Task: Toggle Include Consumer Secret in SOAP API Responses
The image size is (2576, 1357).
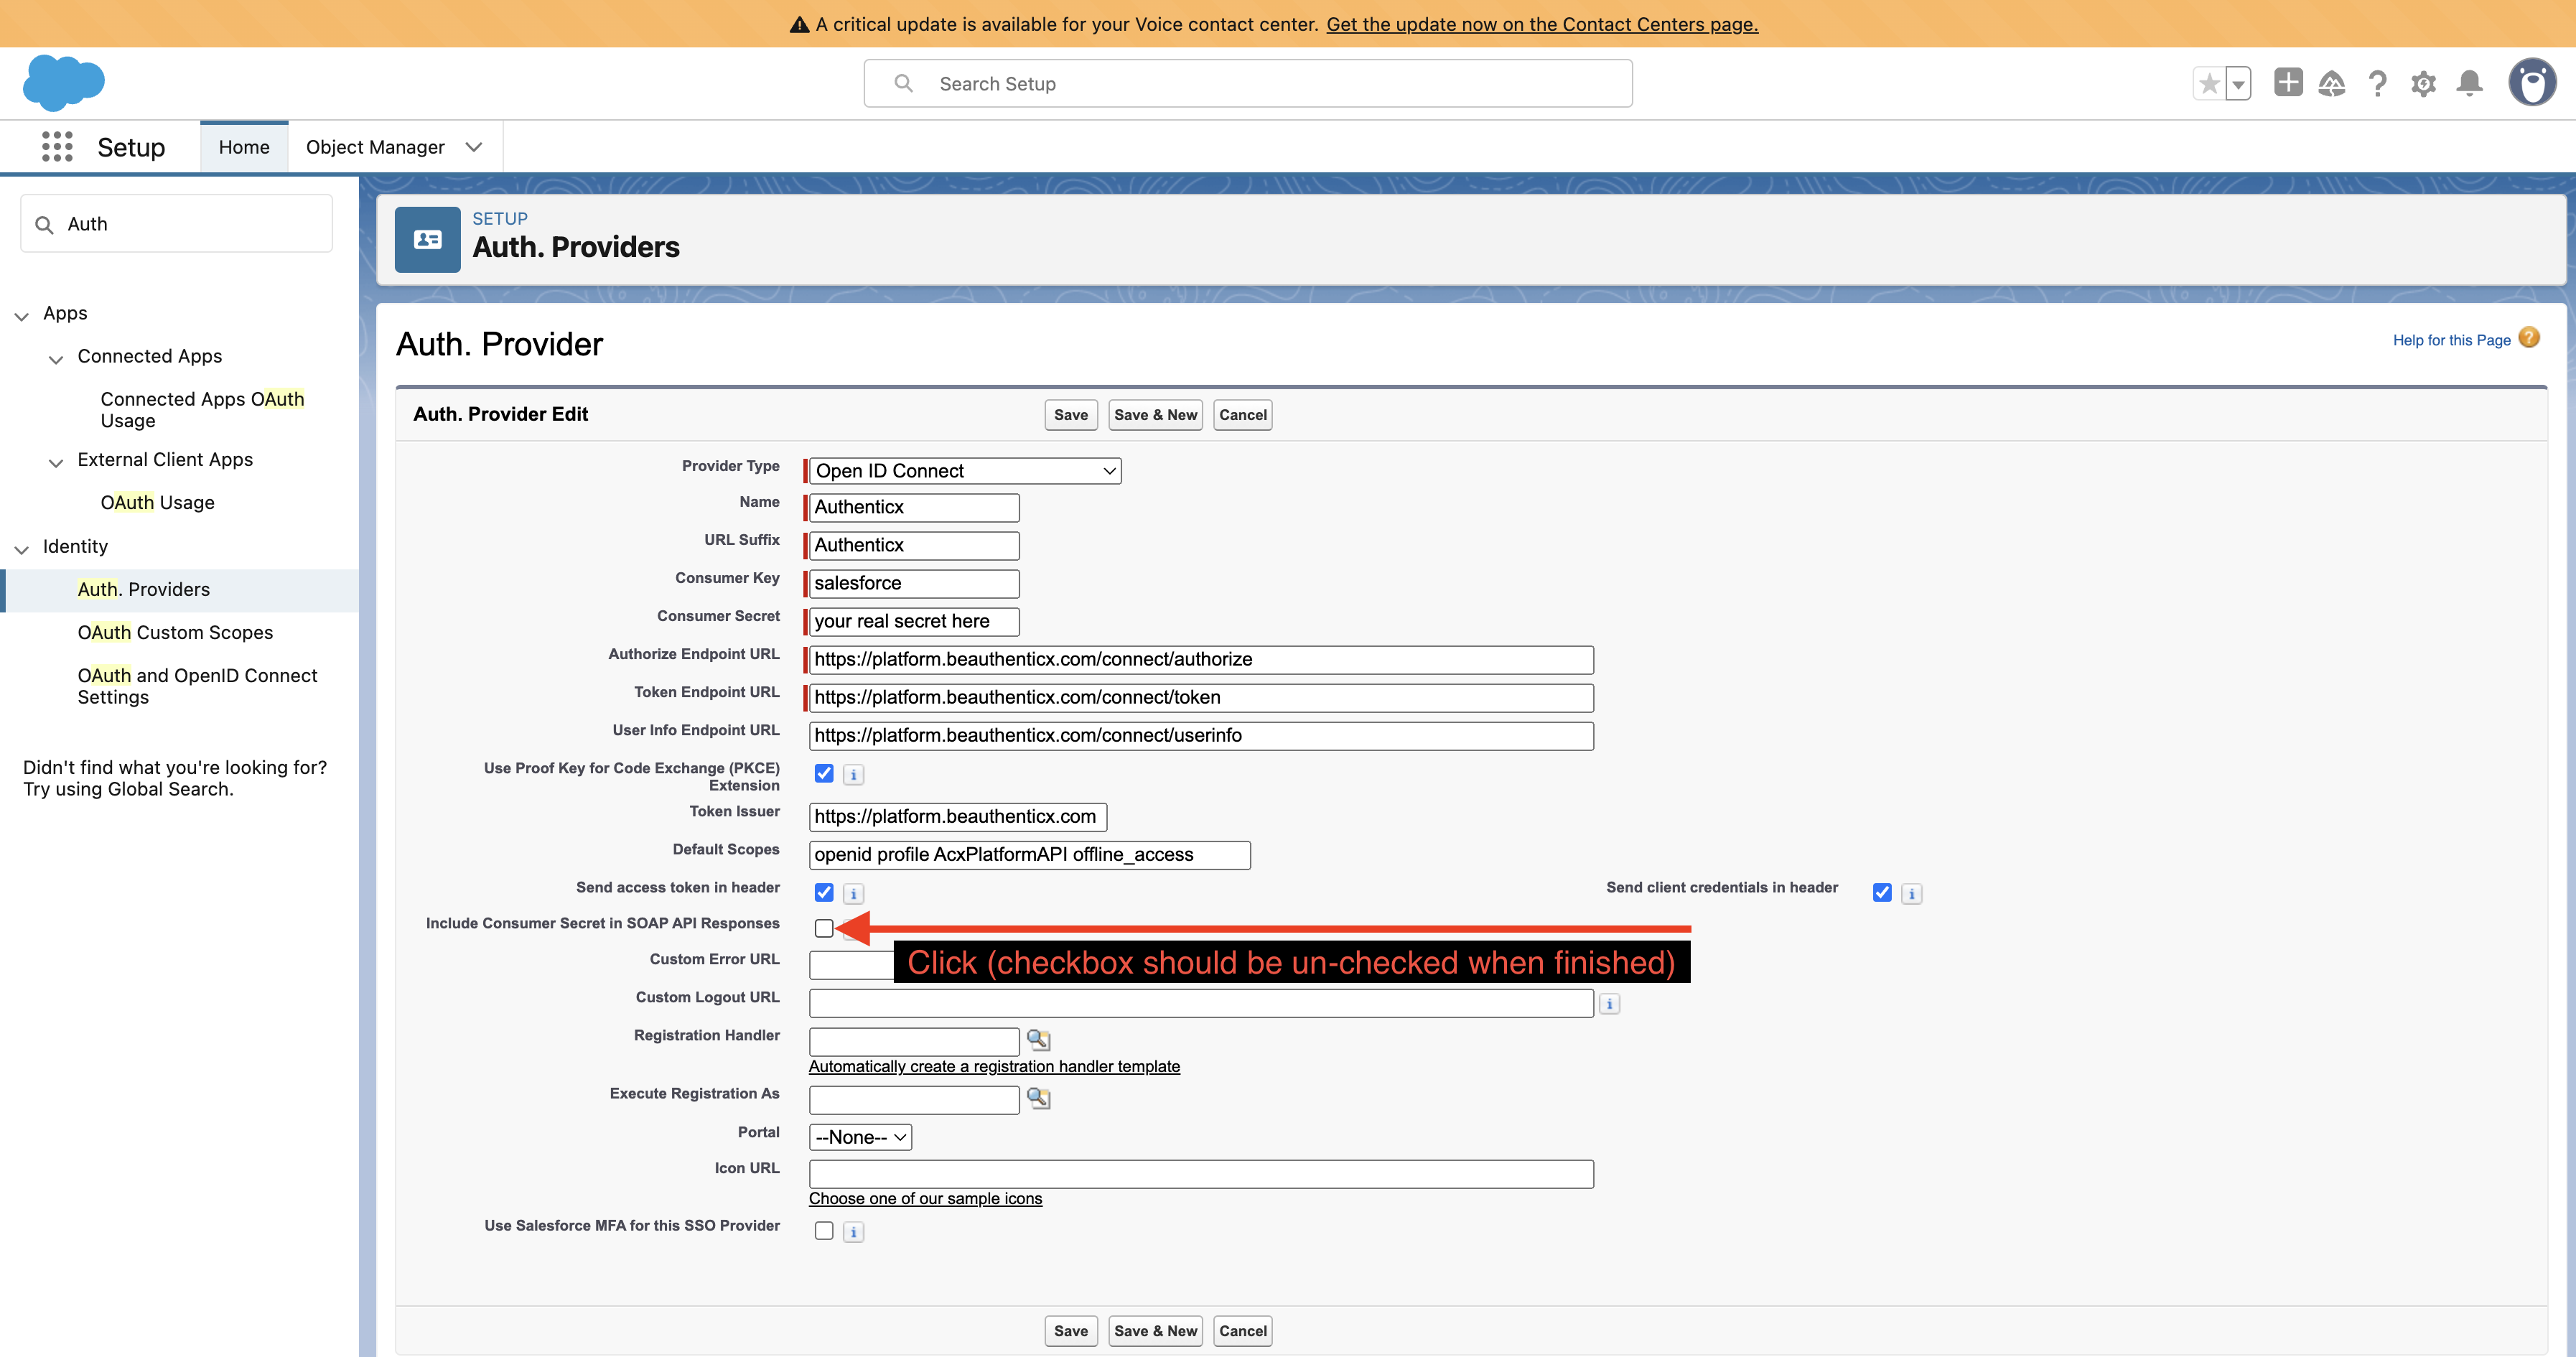Action: tap(824, 929)
